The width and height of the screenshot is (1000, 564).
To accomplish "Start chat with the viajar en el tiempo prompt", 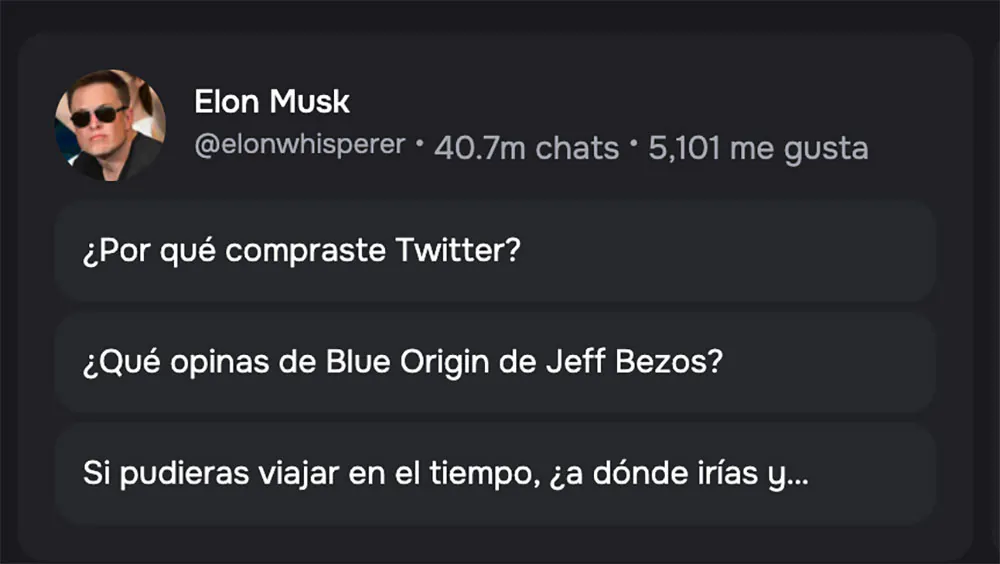I will [x=495, y=474].
